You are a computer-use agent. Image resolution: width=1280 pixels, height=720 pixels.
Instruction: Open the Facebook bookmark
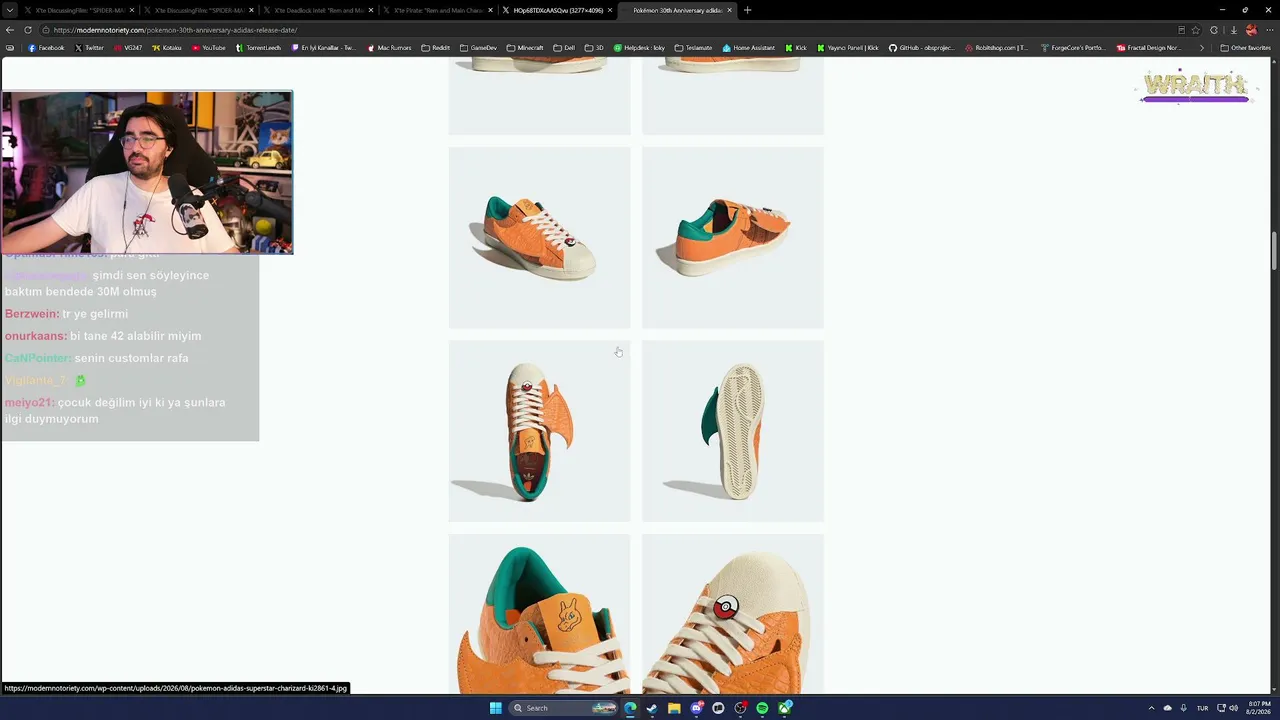(46, 48)
